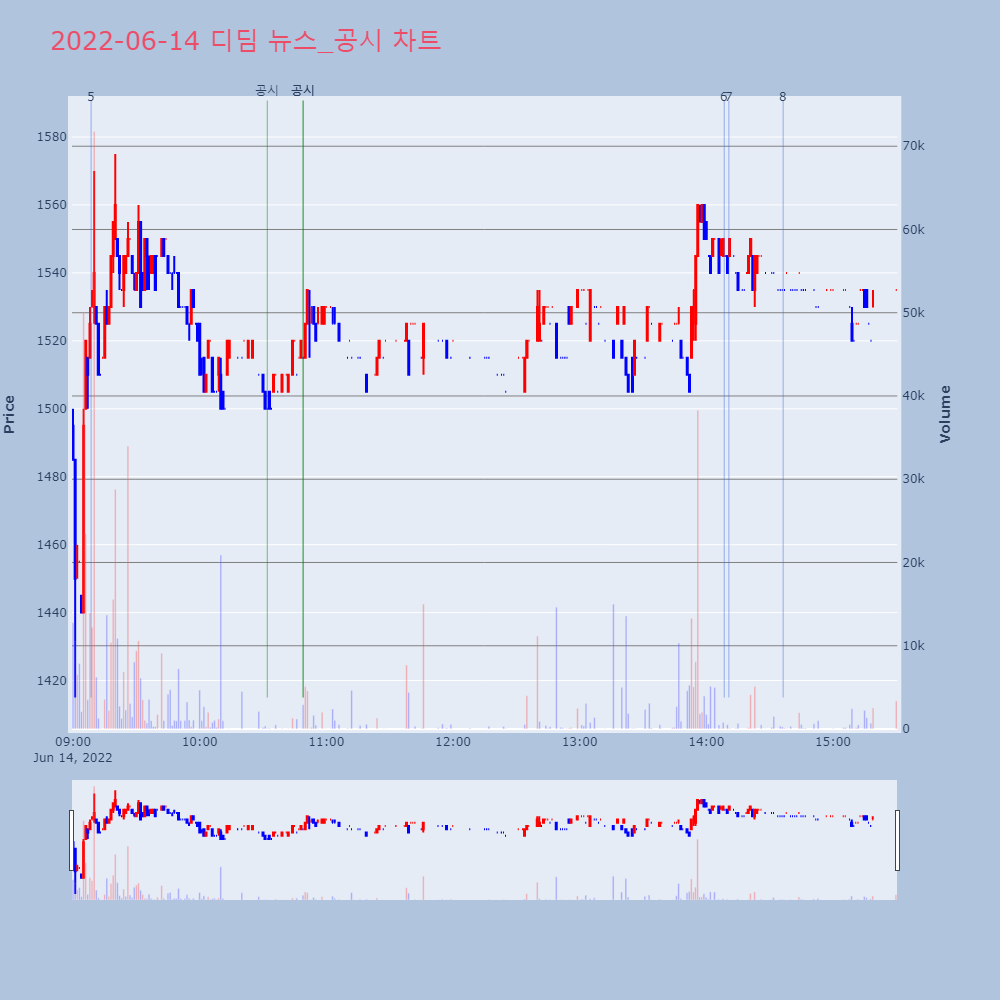
Task: Click the 'Price' y-axis title
Action: (x=9, y=415)
